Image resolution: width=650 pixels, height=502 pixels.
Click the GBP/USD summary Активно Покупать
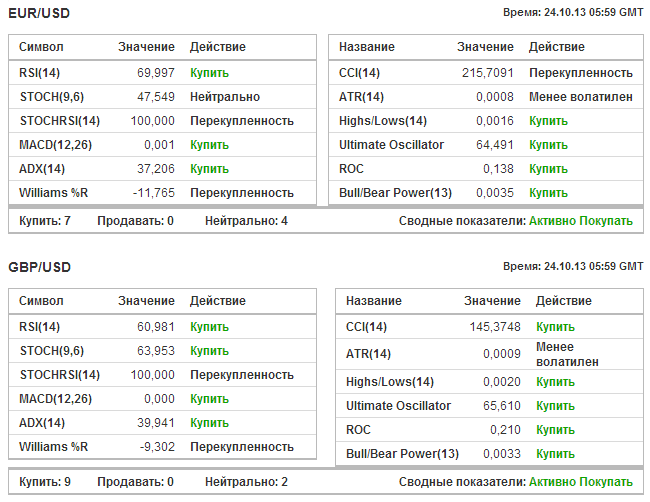(x=581, y=482)
